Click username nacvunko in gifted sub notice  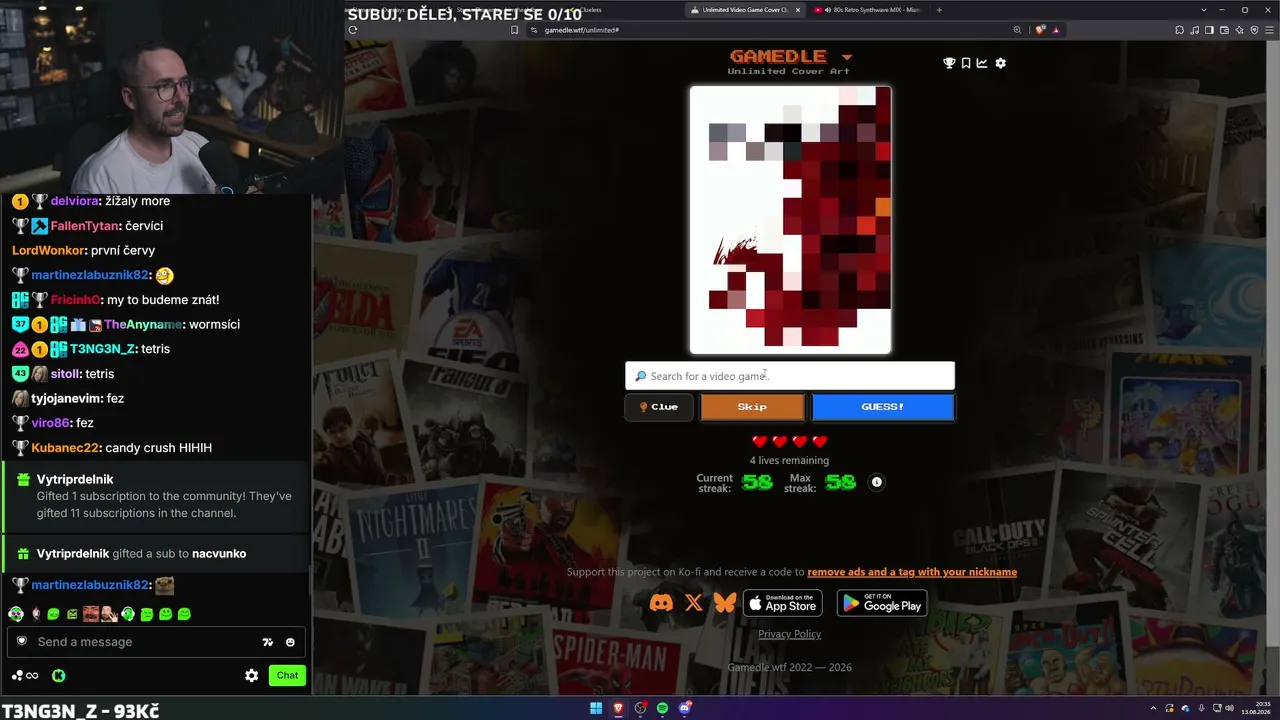(x=219, y=554)
